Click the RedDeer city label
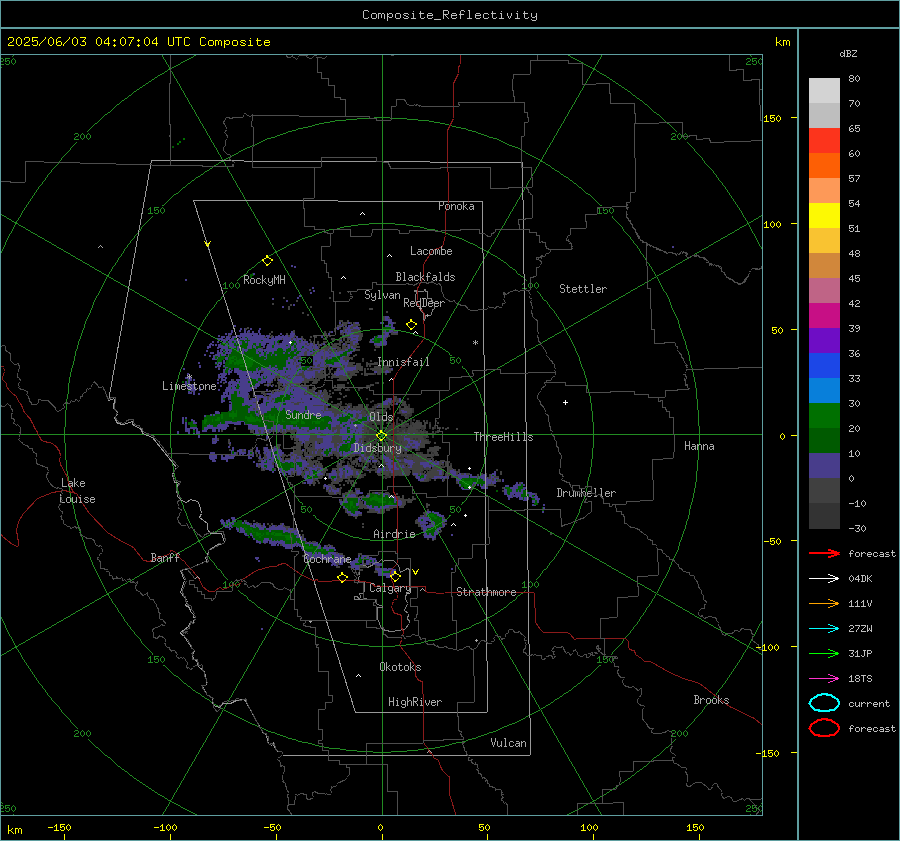The width and height of the screenshot is (900, 841). 424,303
